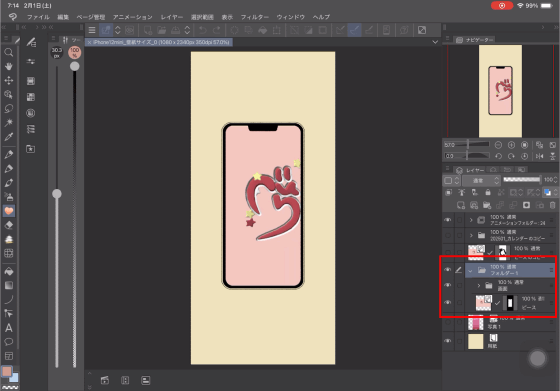Hide the 画面 folder layer

[448, 285]
